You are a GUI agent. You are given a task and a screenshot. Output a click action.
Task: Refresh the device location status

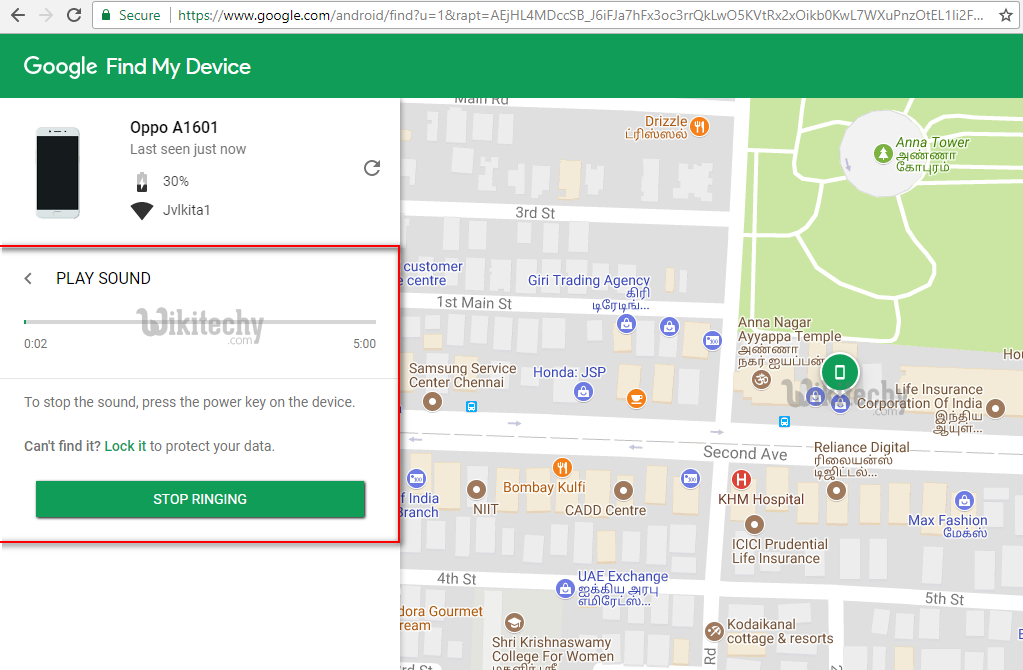pos(372,168)
